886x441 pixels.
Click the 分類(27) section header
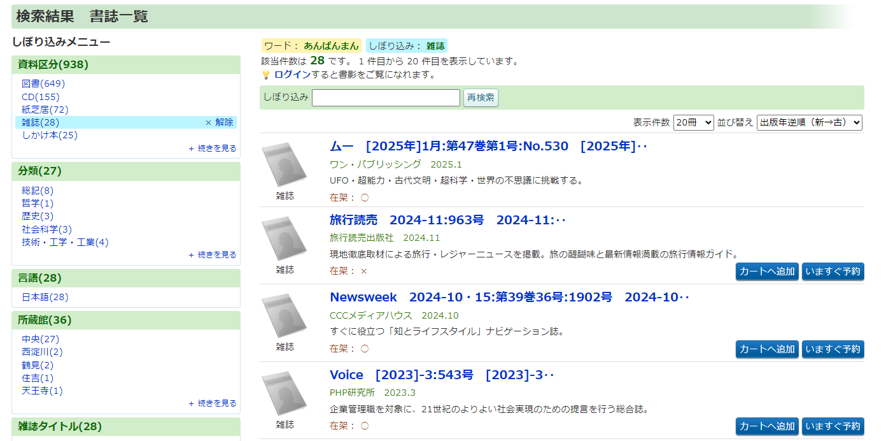pyautogui.click(x=126, y=171)
